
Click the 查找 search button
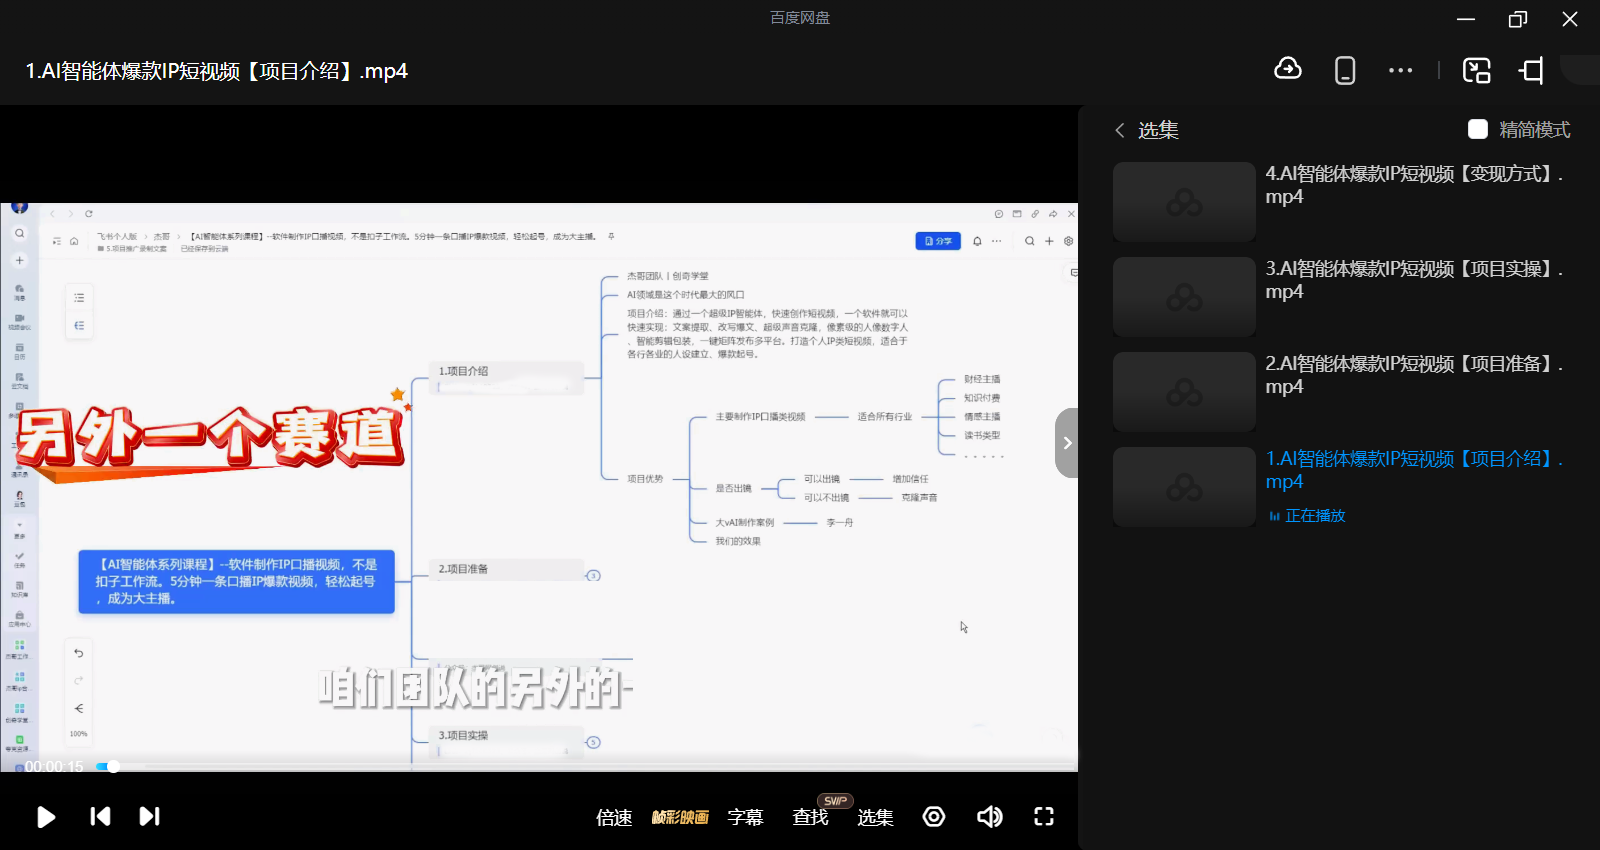pyautogui.click(x=810, y=818)
